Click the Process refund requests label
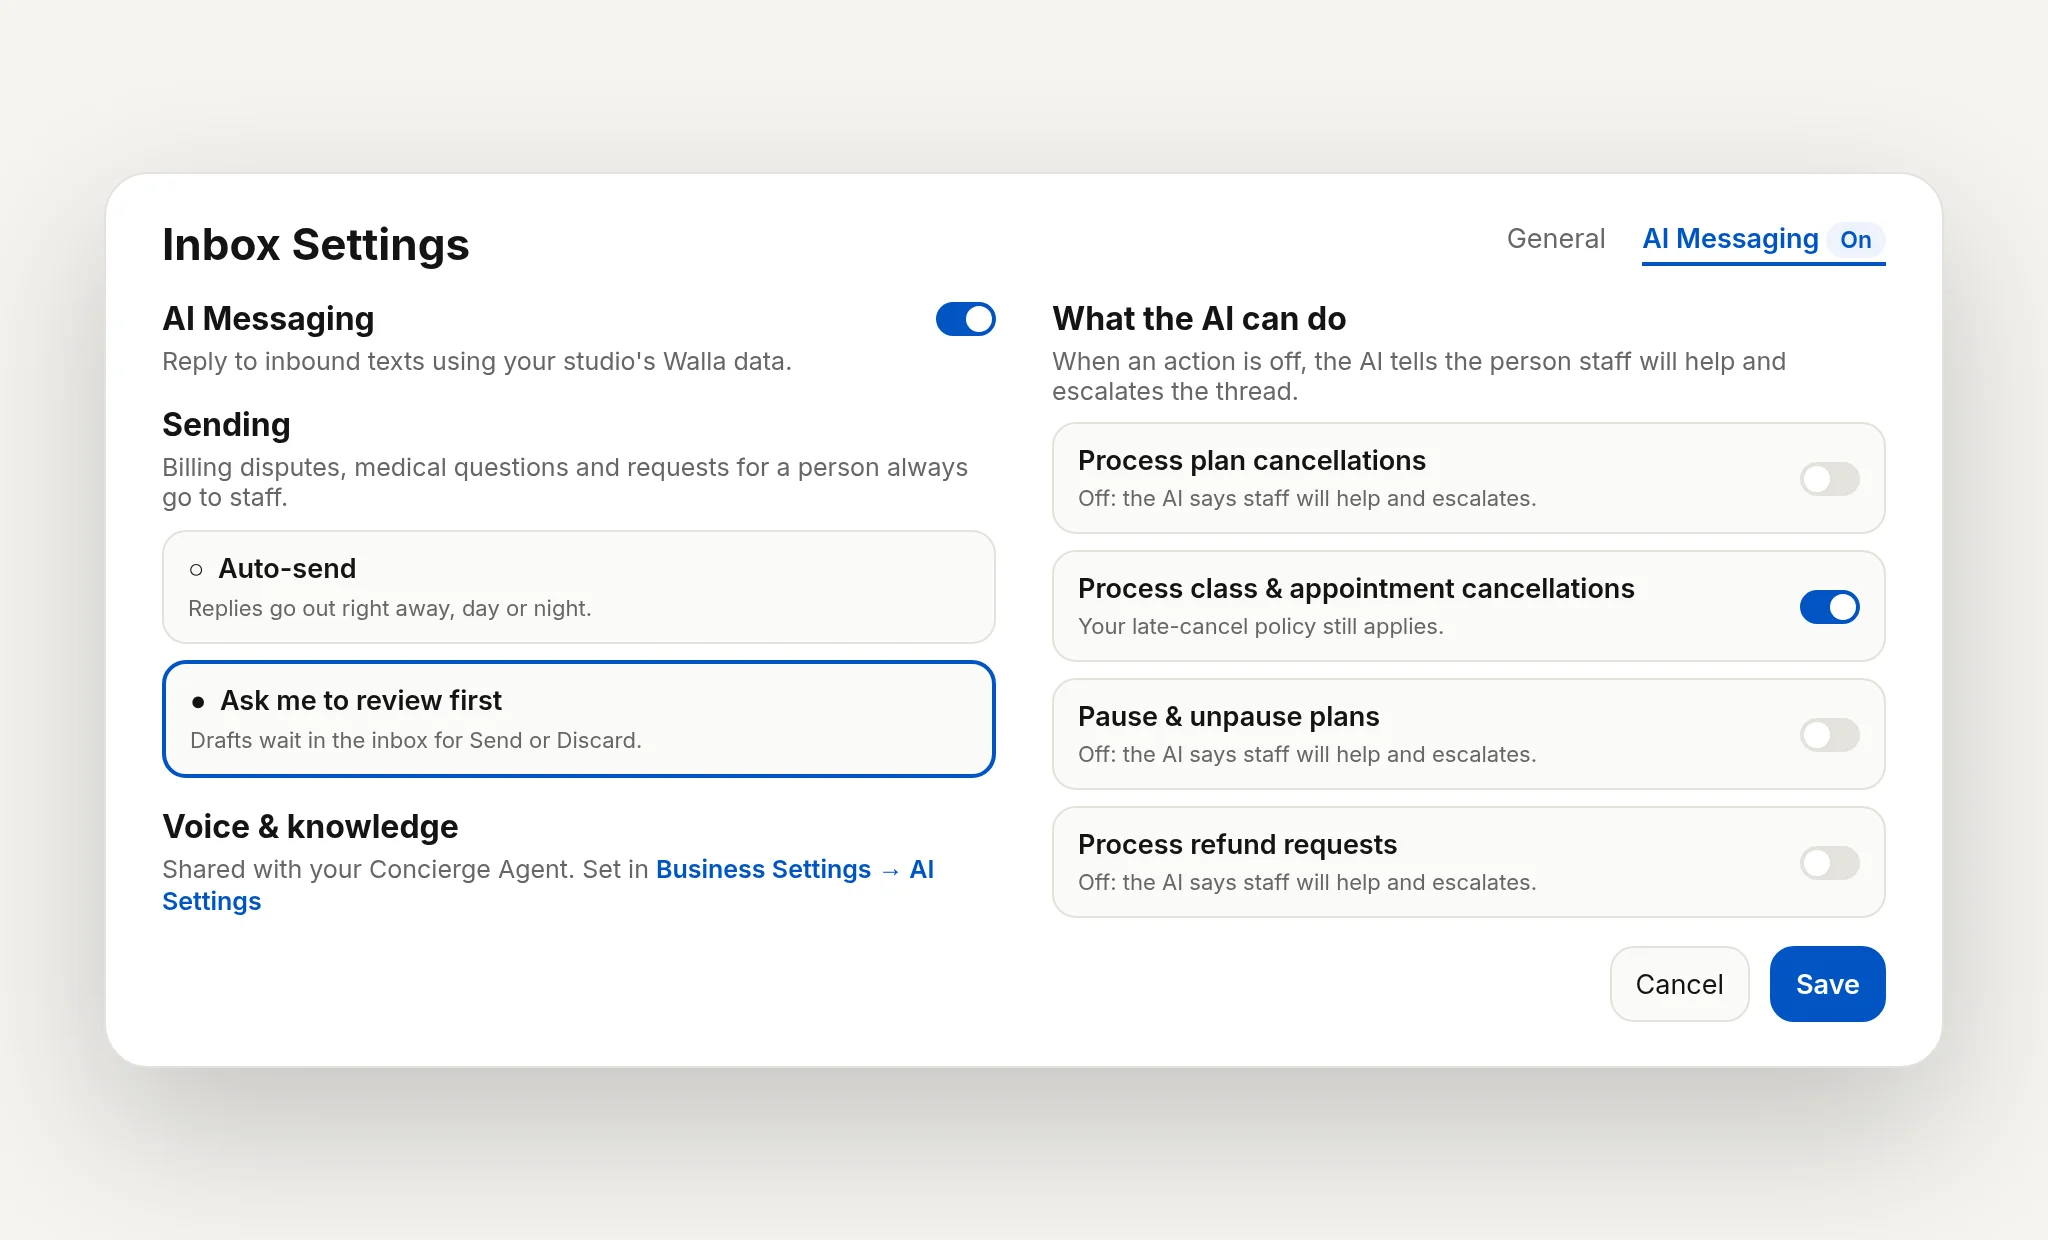 click(1237, 845)
